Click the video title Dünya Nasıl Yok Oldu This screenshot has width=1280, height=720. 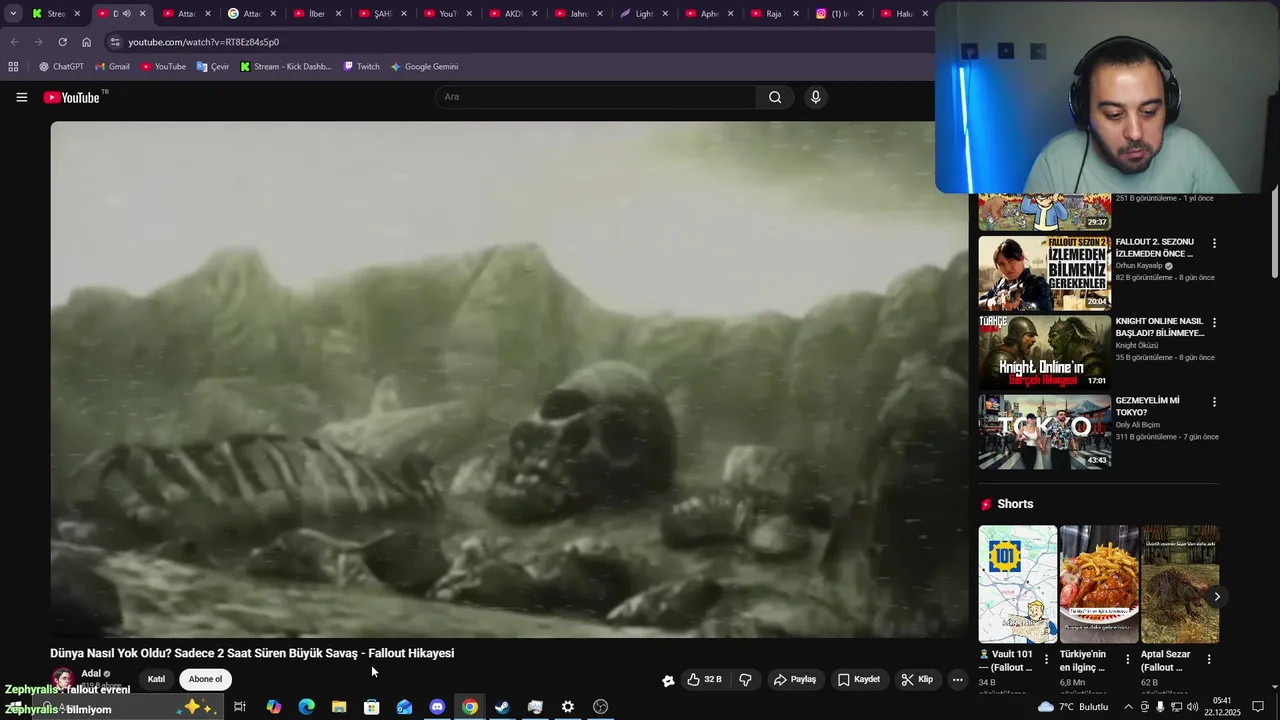pyautogui.click(x=252, y=653)
